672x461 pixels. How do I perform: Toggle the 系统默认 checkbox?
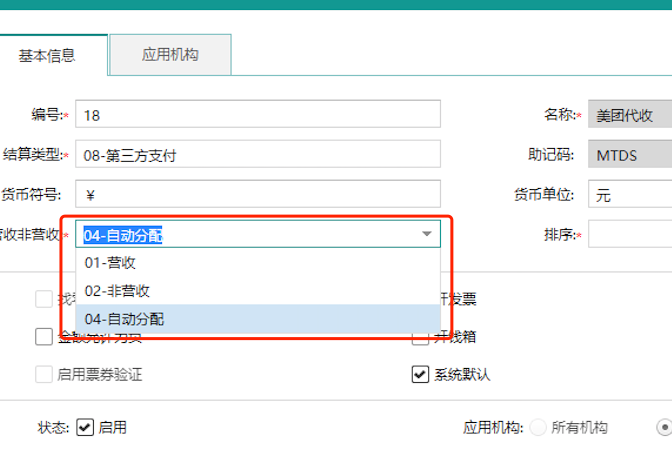coord(420,375)
